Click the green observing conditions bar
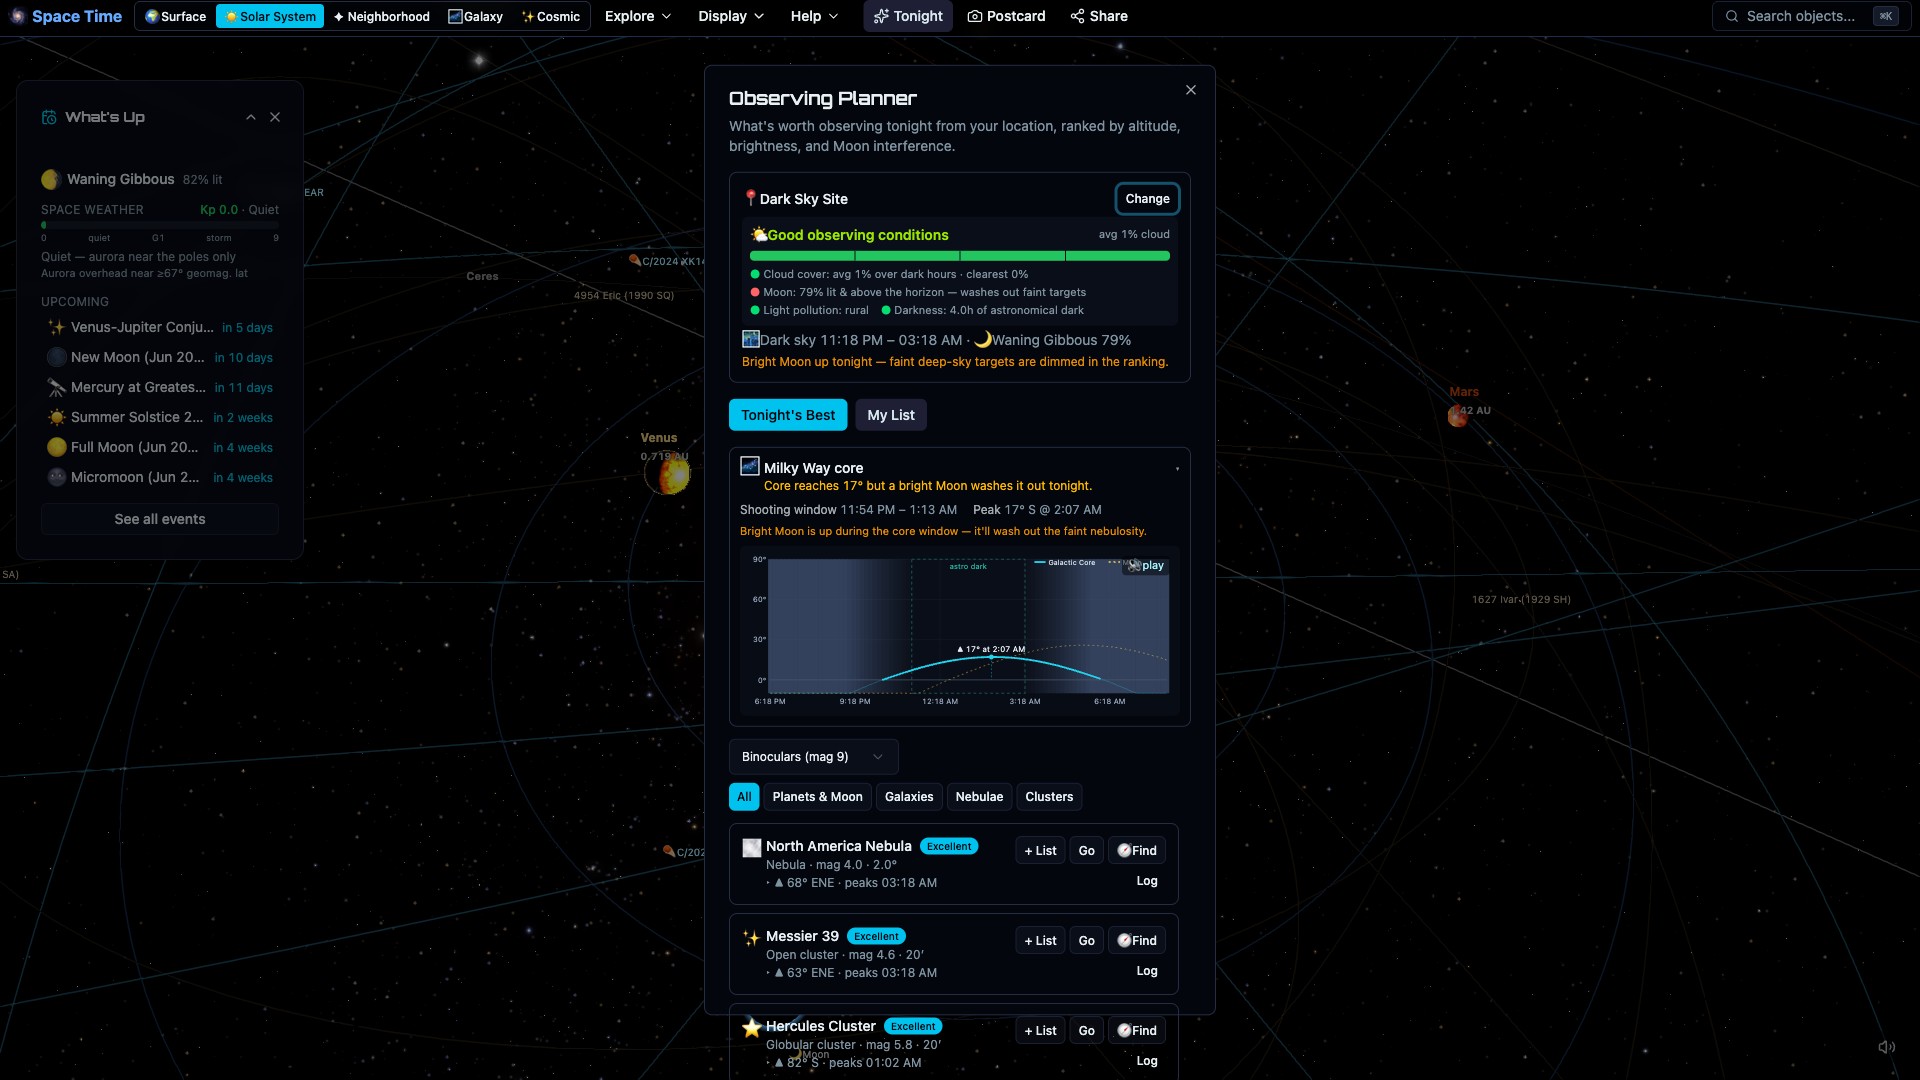The height and width of the screenshot is (1080, 1920). pos(960,256)
